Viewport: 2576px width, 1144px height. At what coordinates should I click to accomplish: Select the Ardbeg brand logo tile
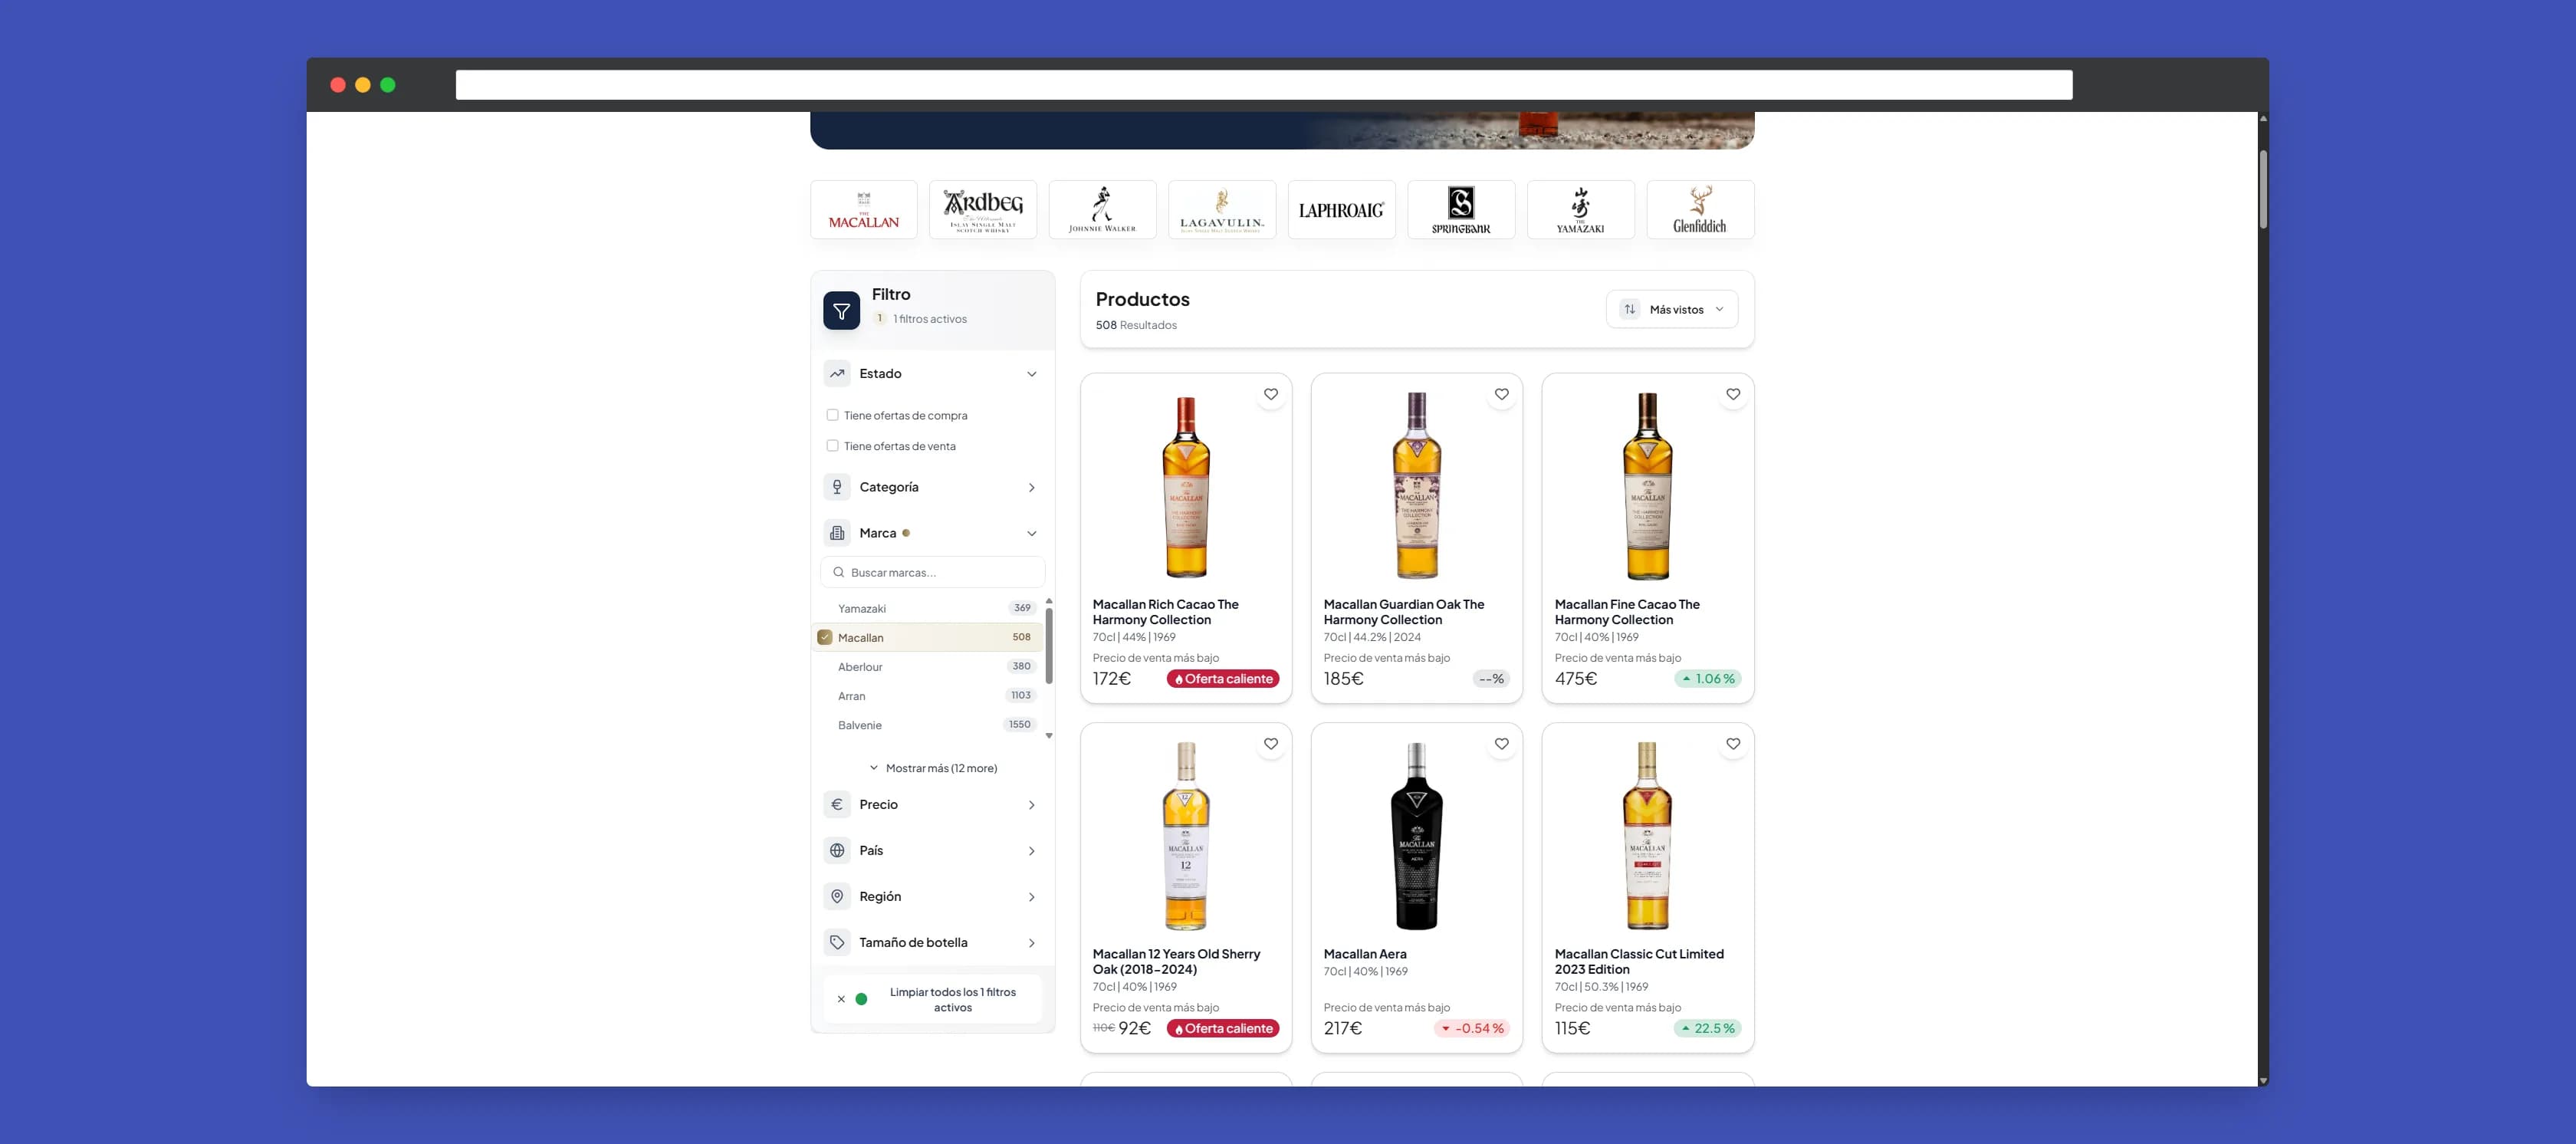point(983,210)
